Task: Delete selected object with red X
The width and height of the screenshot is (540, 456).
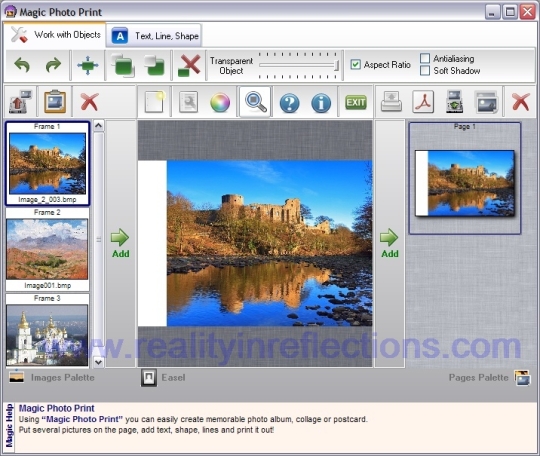Action: (189, 65)
